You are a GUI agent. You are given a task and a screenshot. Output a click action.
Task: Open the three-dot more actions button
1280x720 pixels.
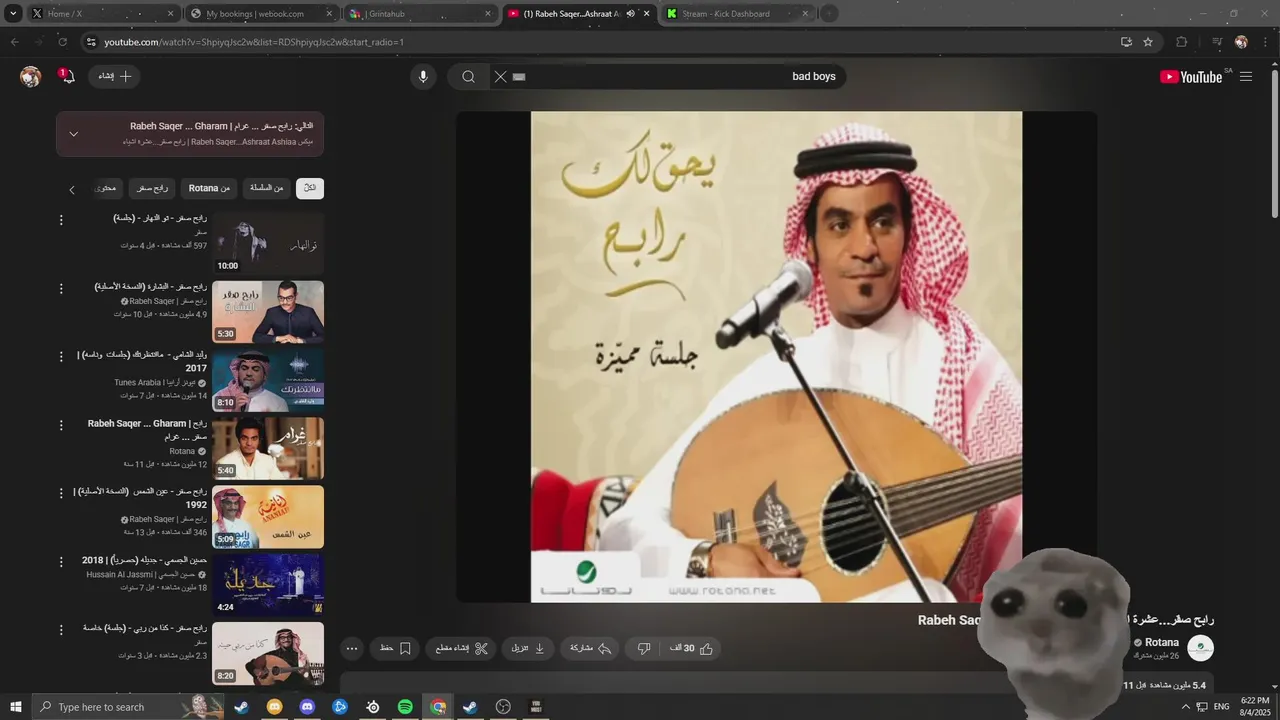coord(352,648)
